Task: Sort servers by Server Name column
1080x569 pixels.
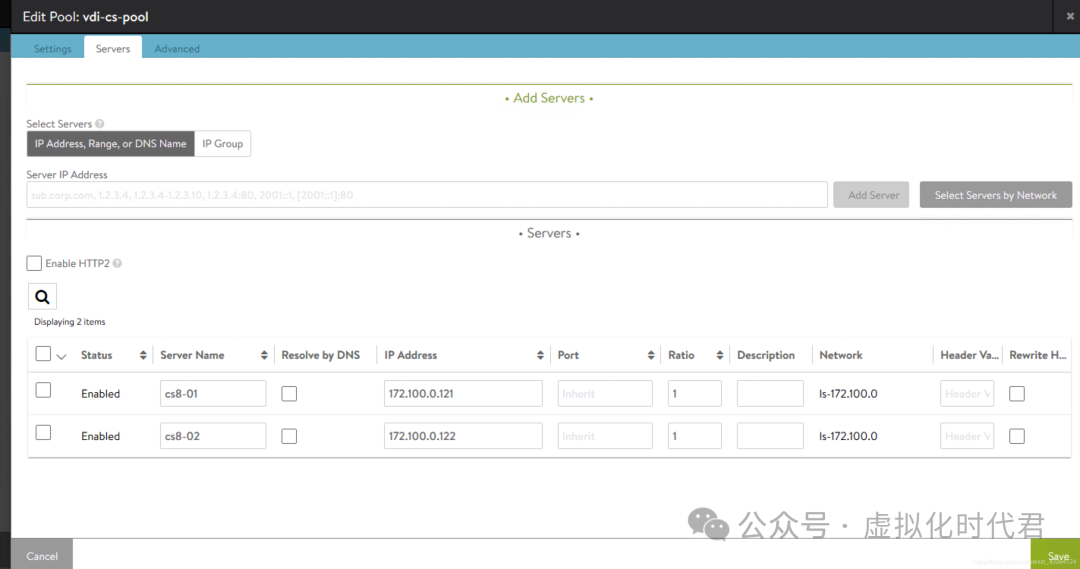Action: point(264,355)
